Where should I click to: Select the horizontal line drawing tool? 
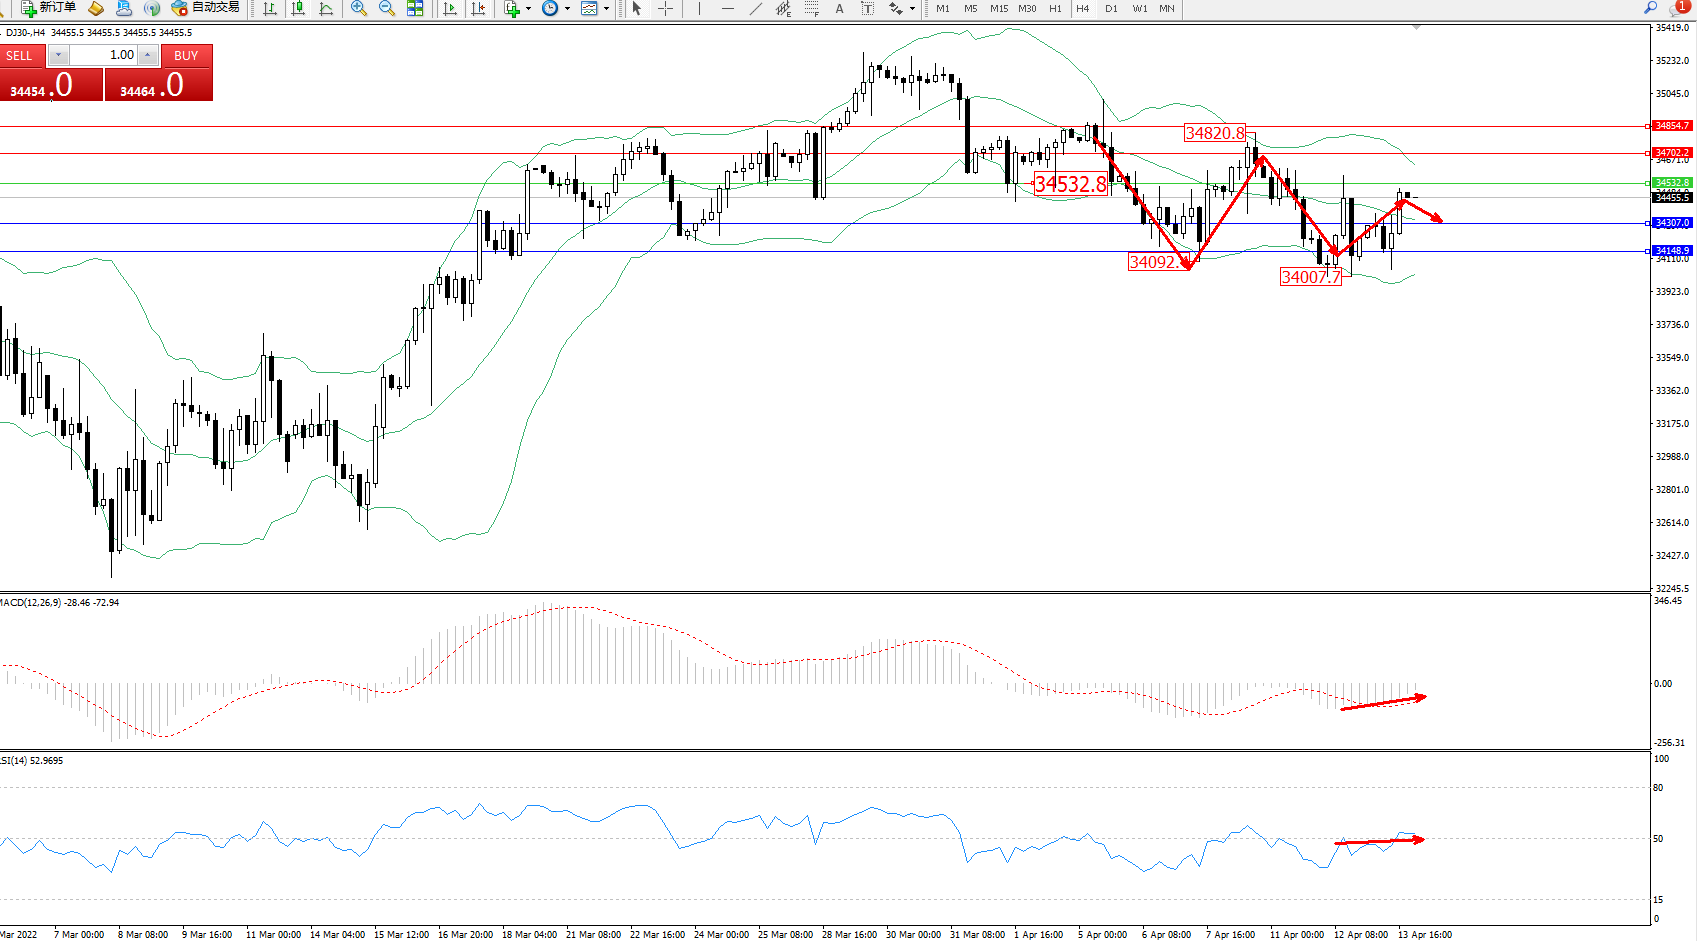(x=727, y=9)
